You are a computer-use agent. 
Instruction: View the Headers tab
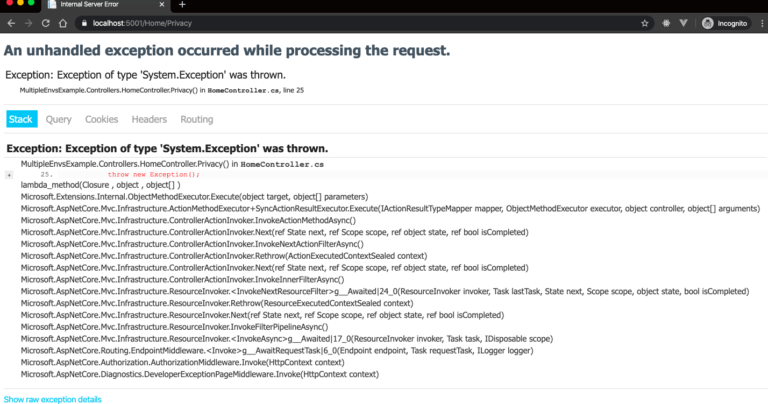pos(149,119)
